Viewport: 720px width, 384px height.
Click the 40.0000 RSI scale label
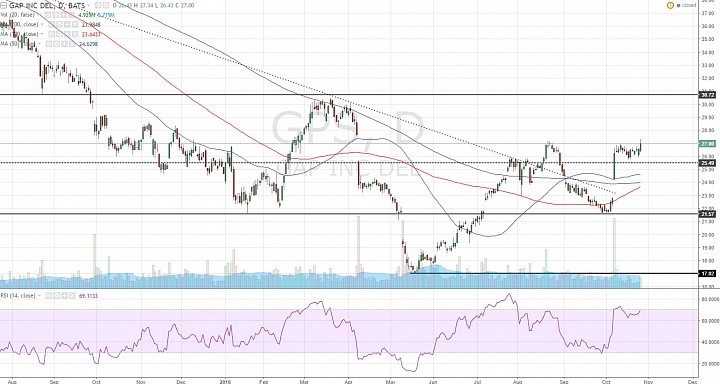point(710,342)
